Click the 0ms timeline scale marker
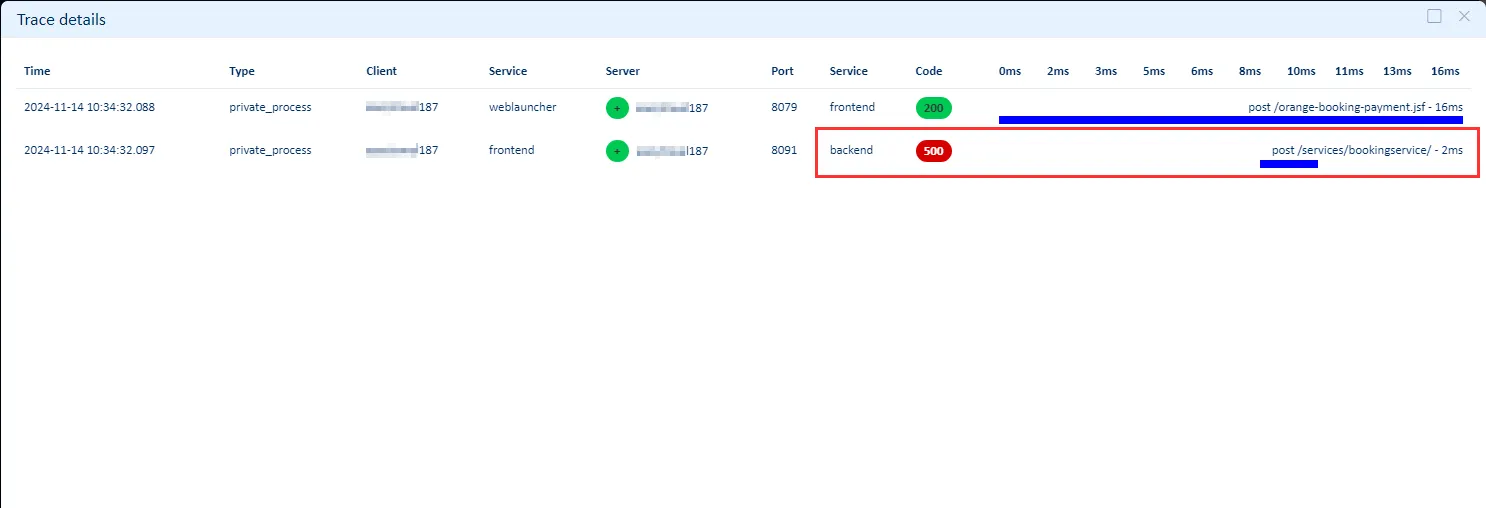 [1010, 71]
